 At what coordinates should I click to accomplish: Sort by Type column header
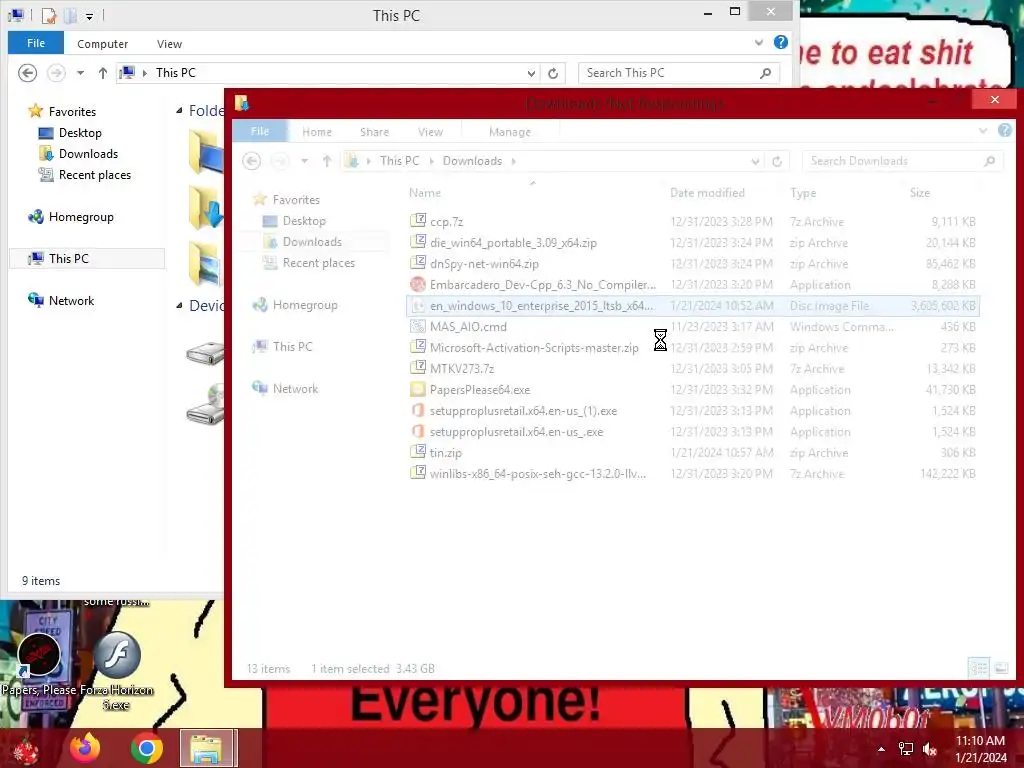[803, 193]
